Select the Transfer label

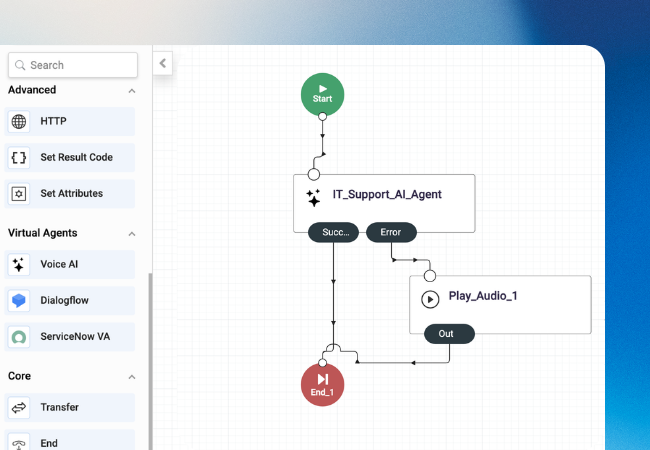pyautogui.click(x=59, y=407)
